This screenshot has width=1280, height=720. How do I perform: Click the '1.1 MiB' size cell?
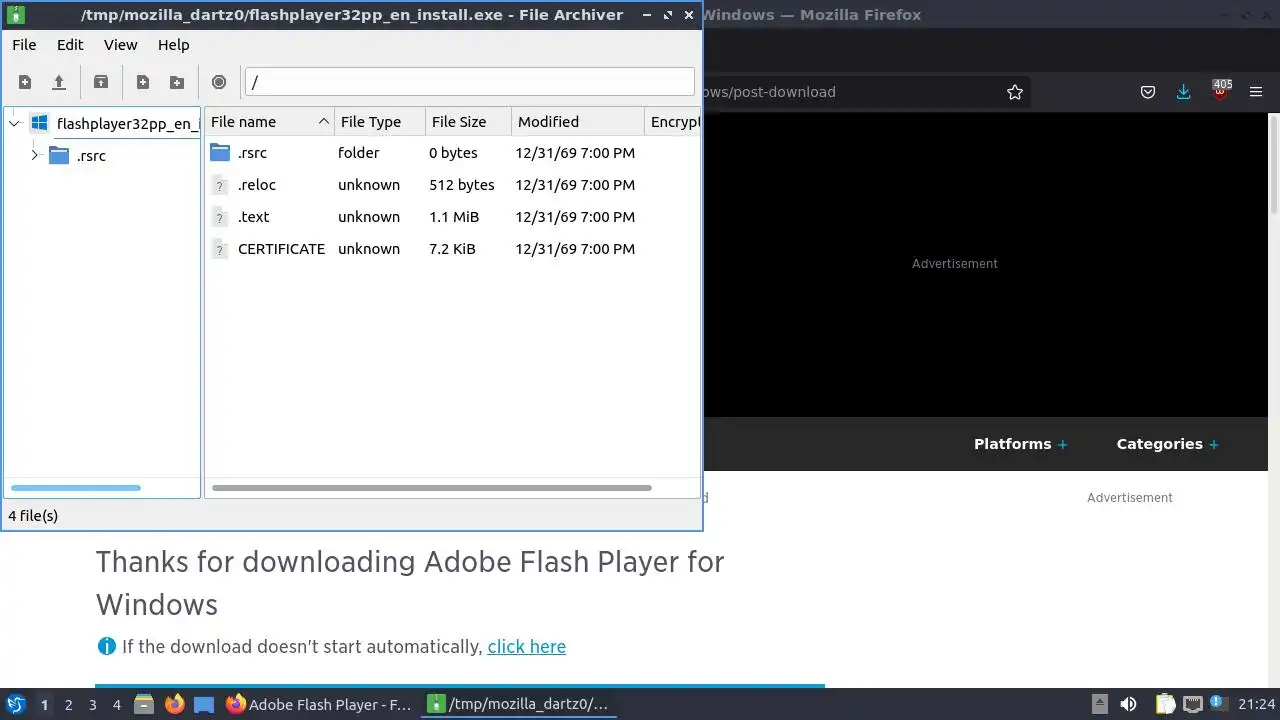pos(454,217)
